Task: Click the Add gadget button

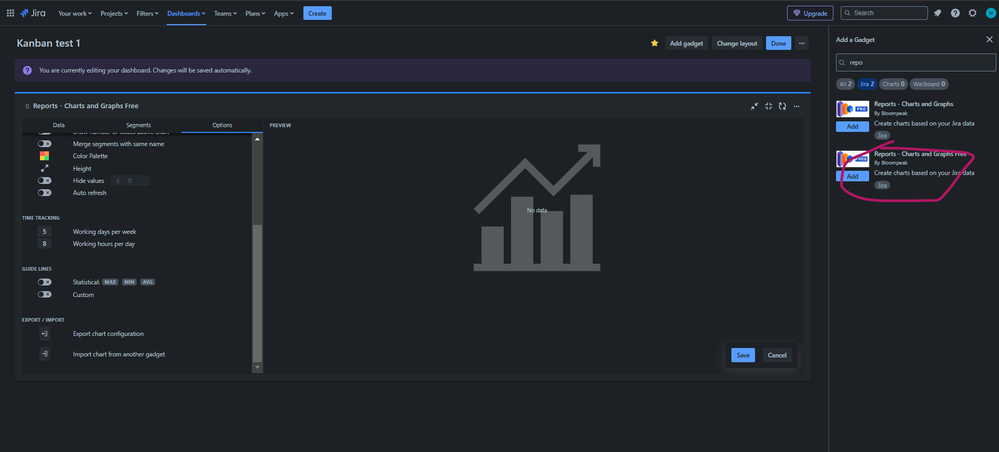Action: pos(687,43)
